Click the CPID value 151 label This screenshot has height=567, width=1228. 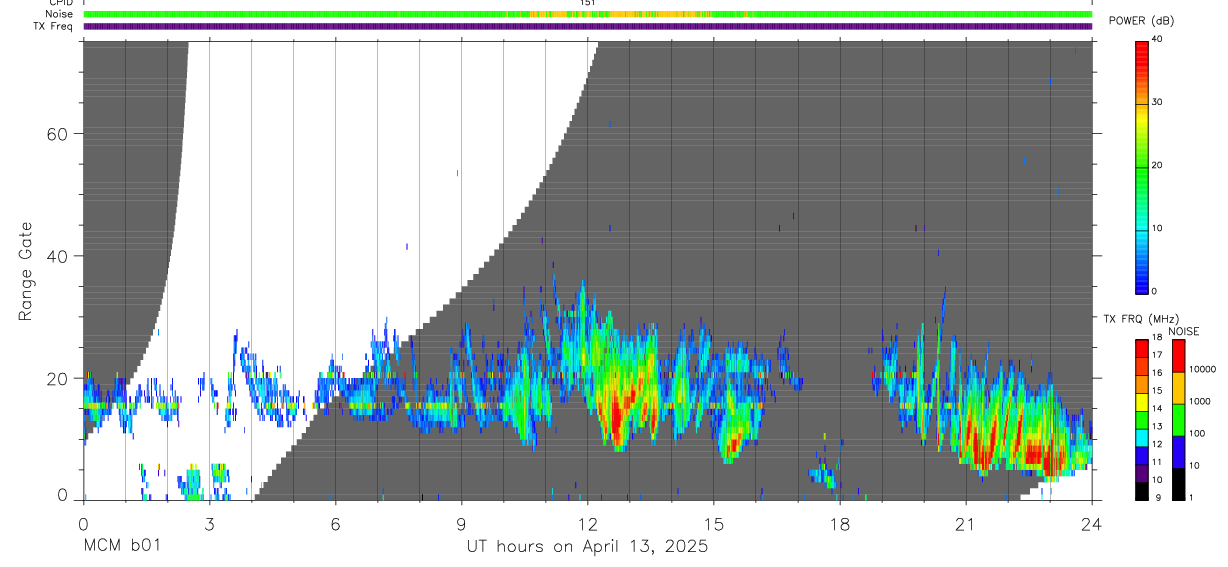[588, 3]
